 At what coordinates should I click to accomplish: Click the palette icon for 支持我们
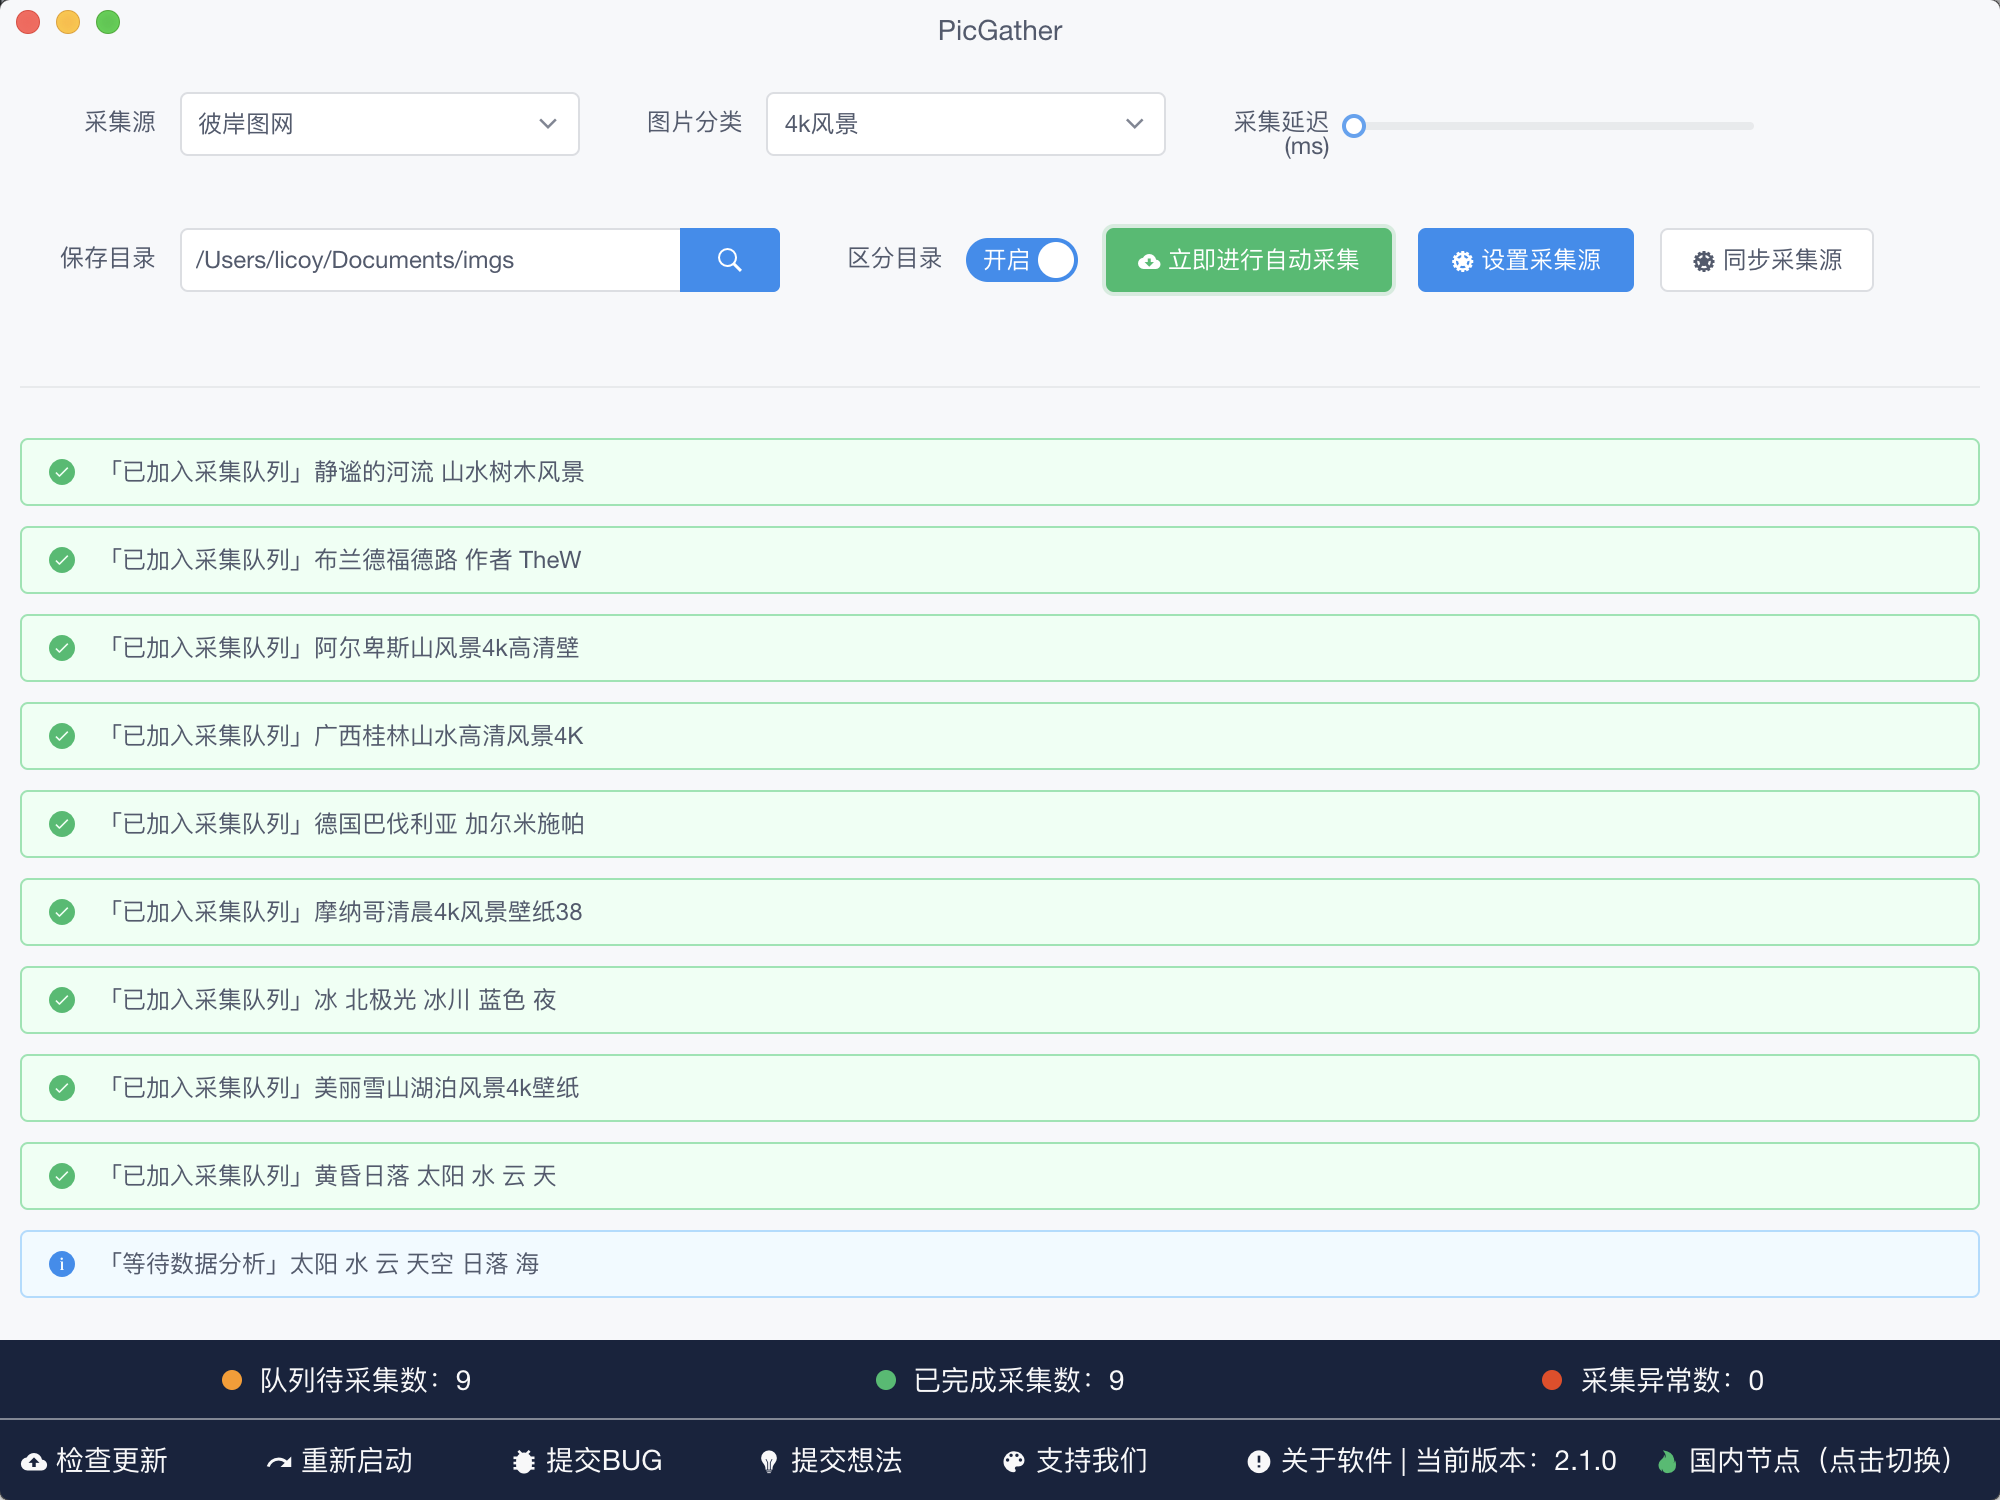click(1013, 1462)
